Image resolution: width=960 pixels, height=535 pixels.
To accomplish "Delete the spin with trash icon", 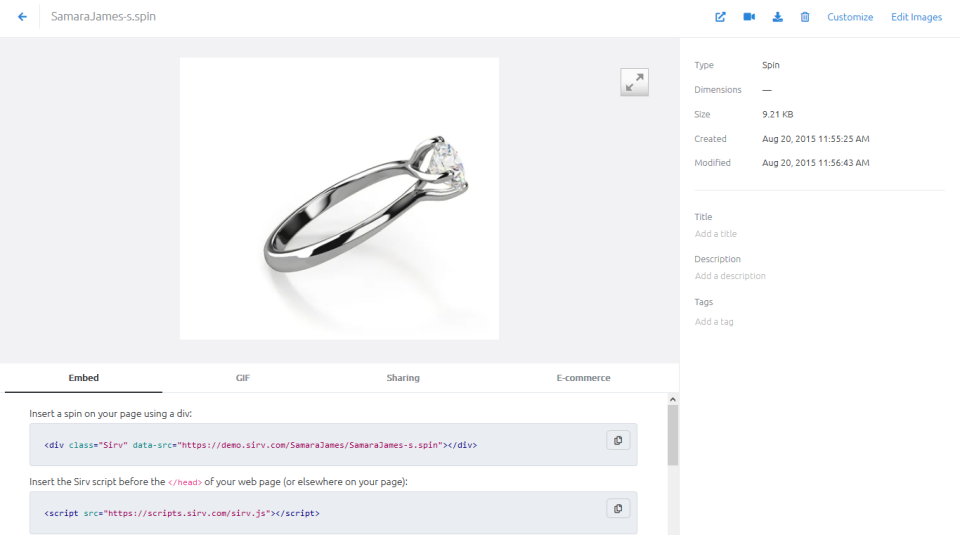I will (805, 17).
